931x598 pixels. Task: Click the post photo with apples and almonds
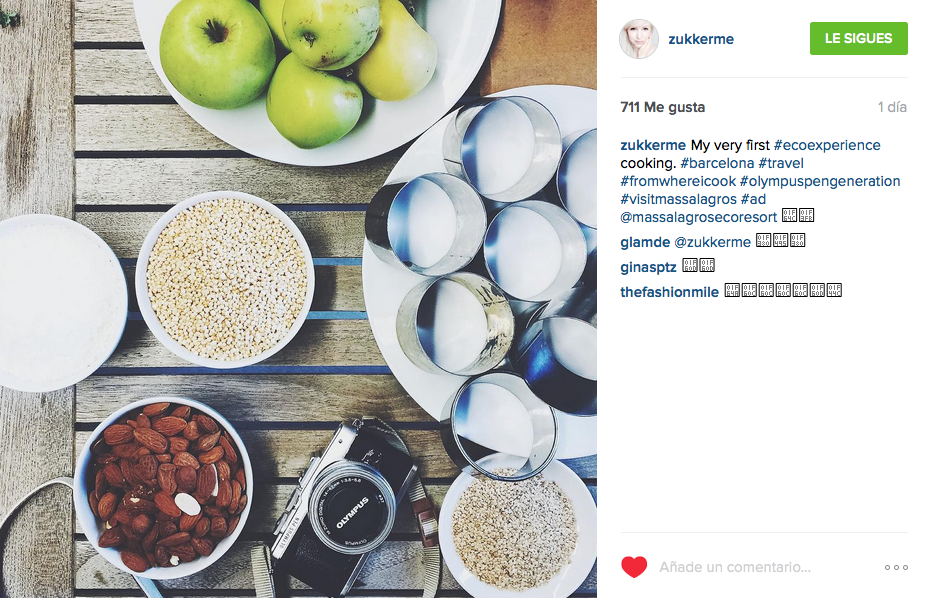pos(298,299)
